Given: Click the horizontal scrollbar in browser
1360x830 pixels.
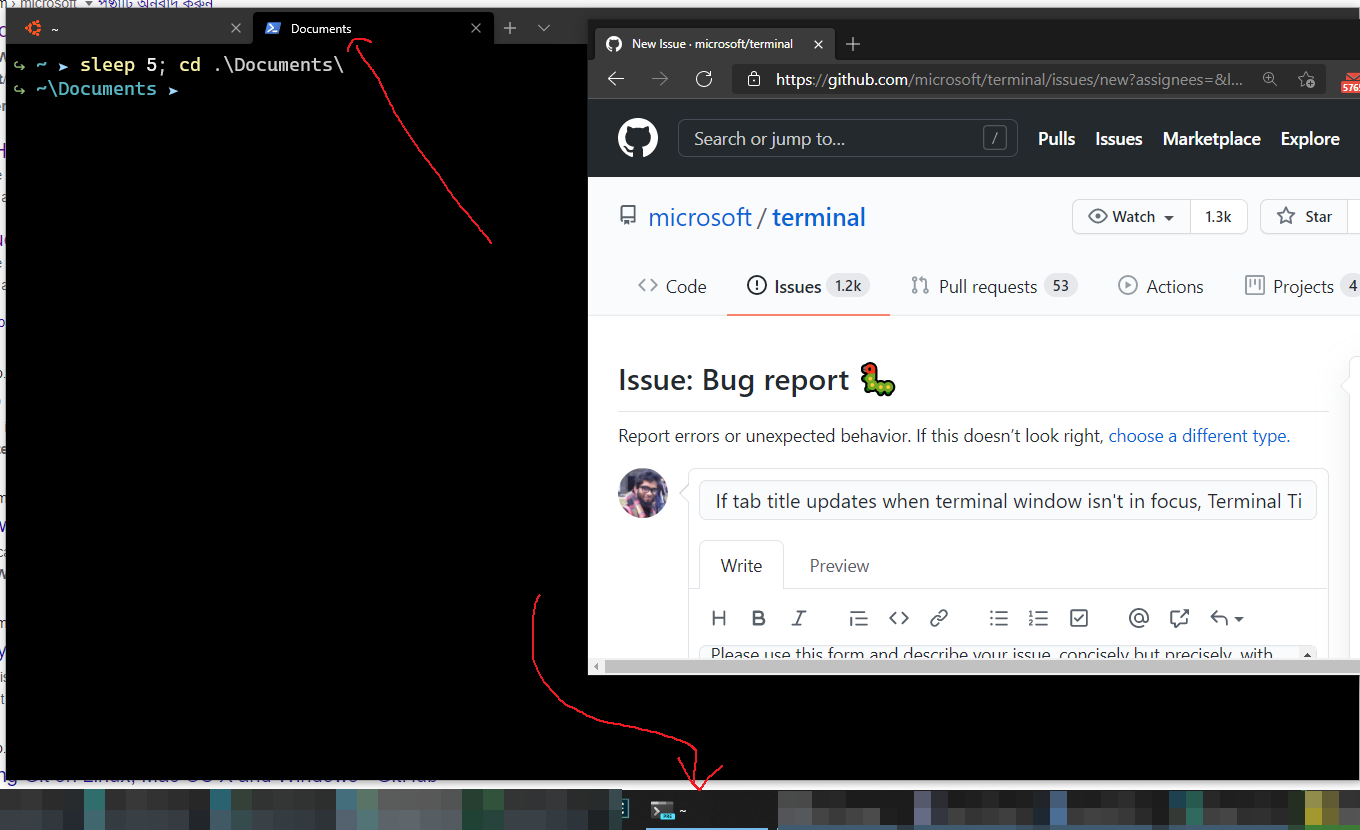Looking at the screenshot, I should [981, 666].
